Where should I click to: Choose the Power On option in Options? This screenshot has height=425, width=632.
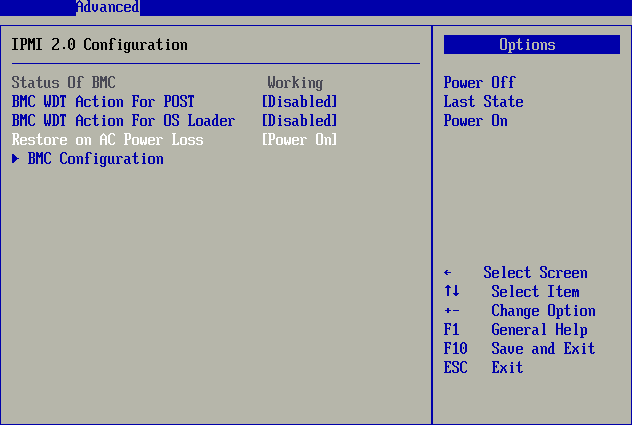pyautogui.click(x=475, y=121)
